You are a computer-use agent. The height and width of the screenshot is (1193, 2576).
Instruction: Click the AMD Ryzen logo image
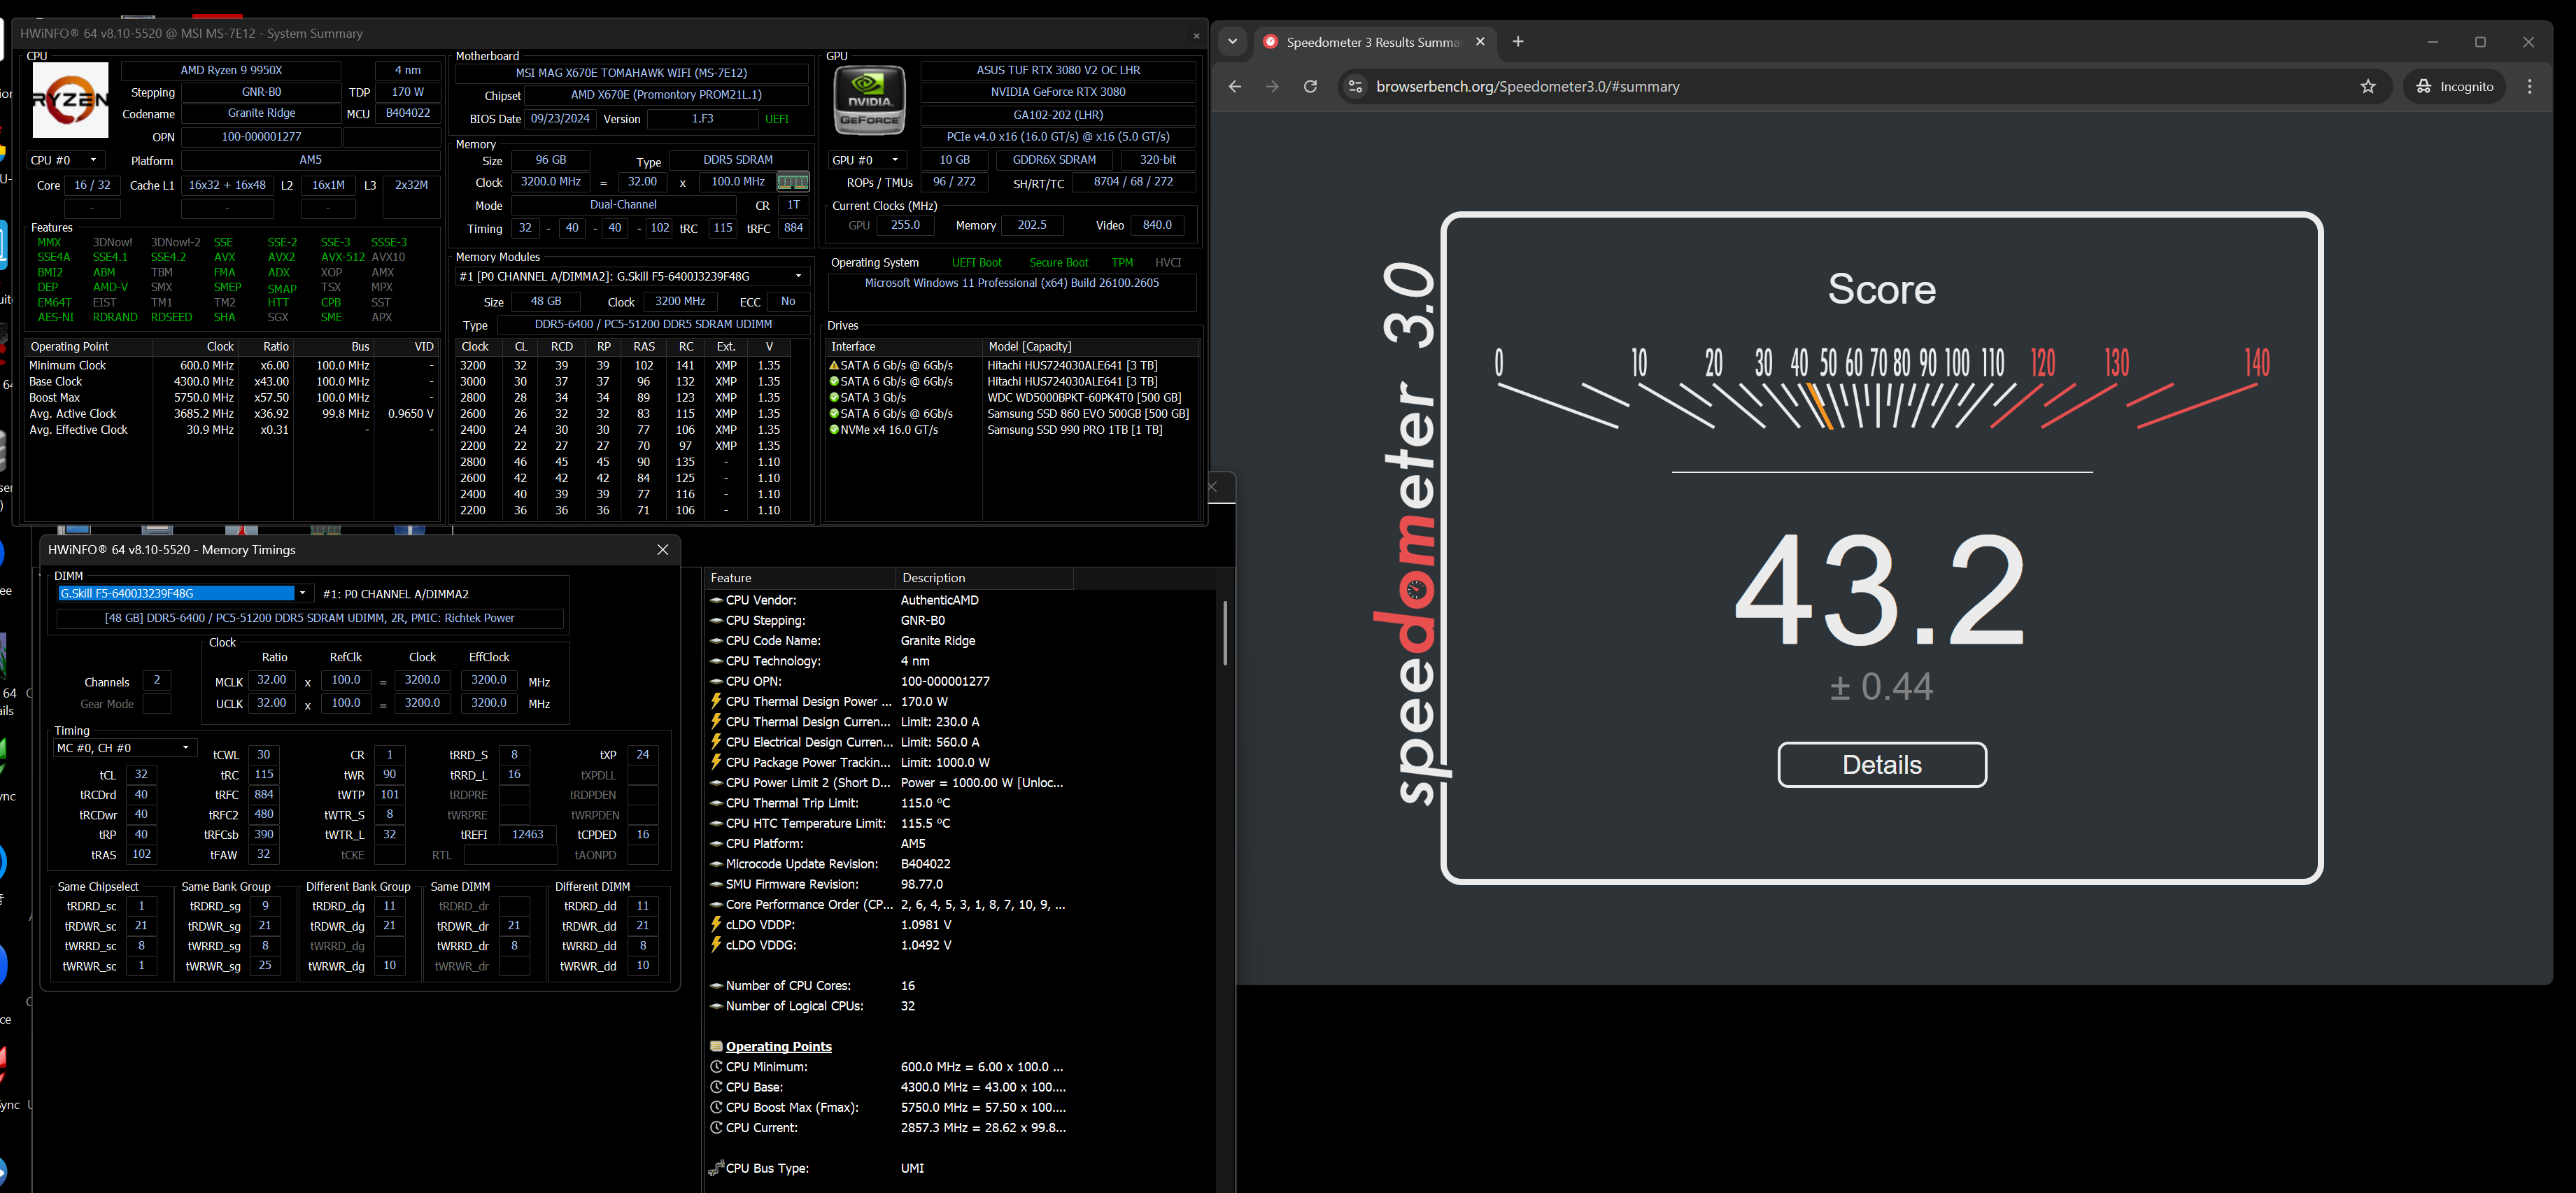coord(70,100)
